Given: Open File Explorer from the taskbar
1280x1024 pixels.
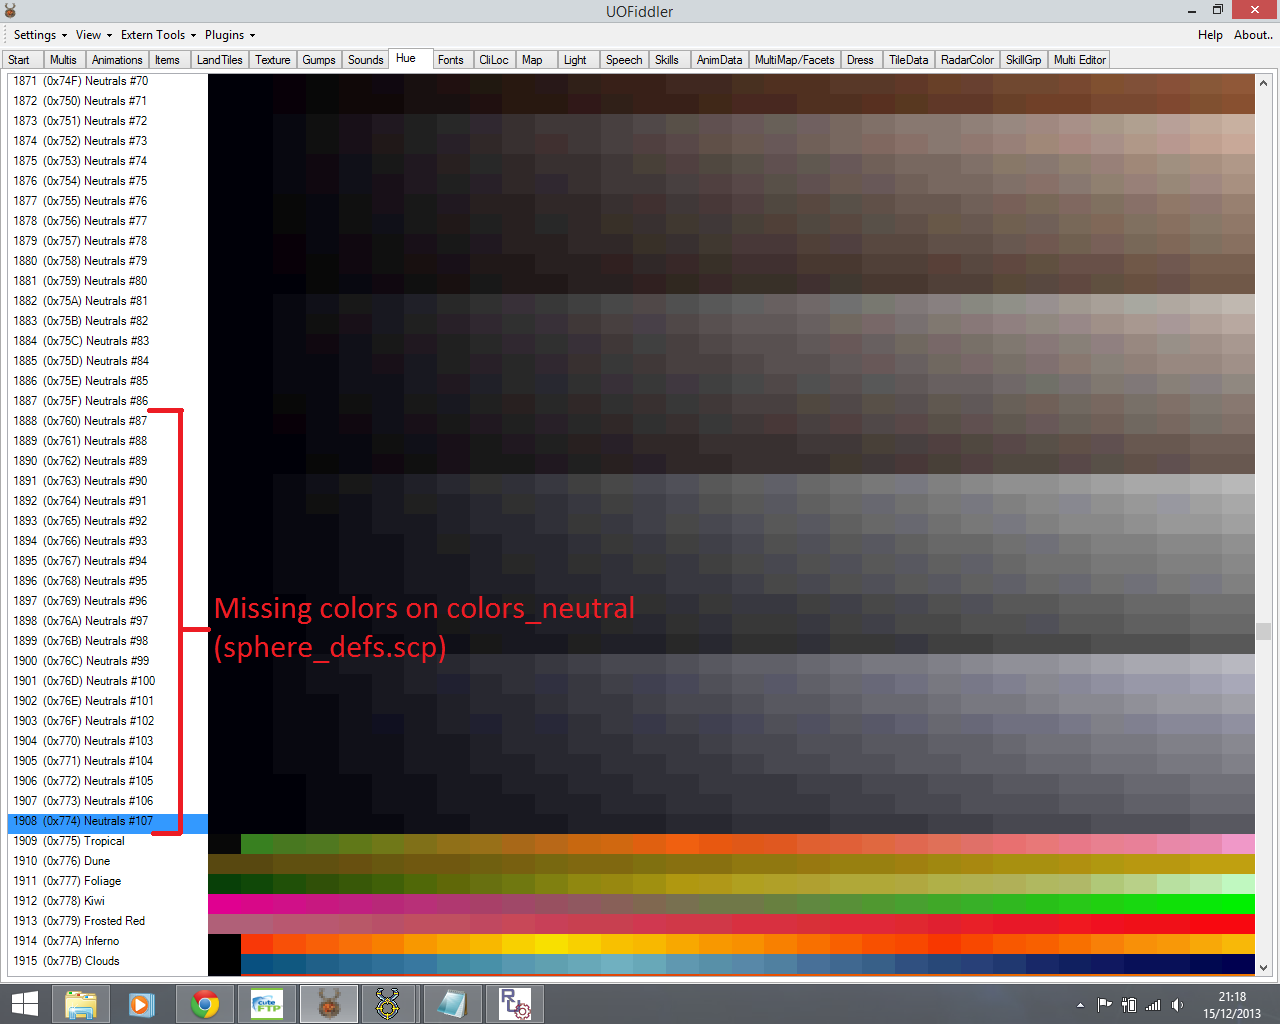Looking at the screenshot, I should 80,1004.
